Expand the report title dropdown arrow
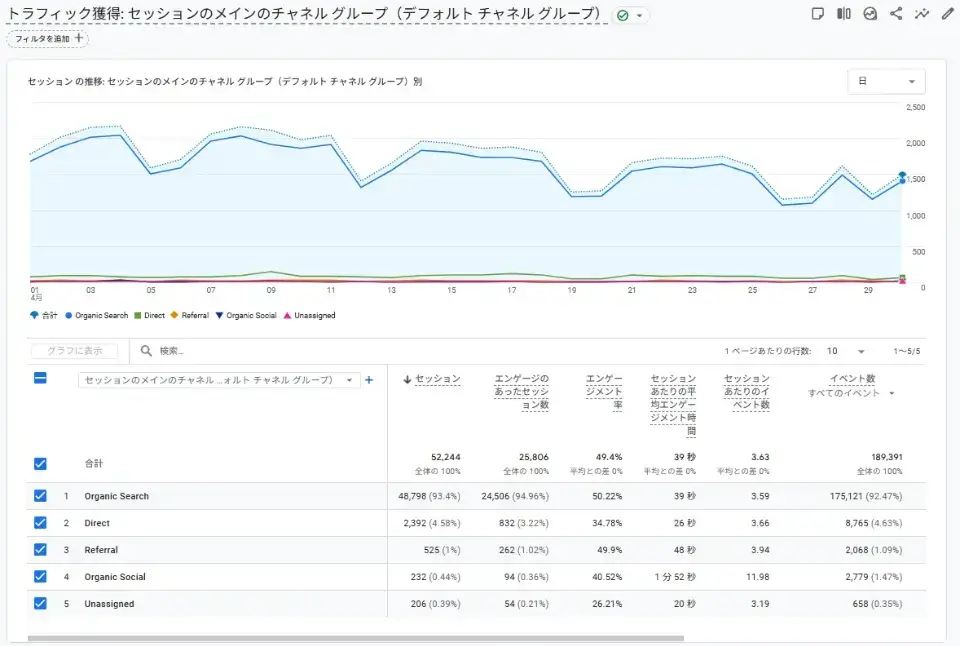 click(x=637, y=15)
